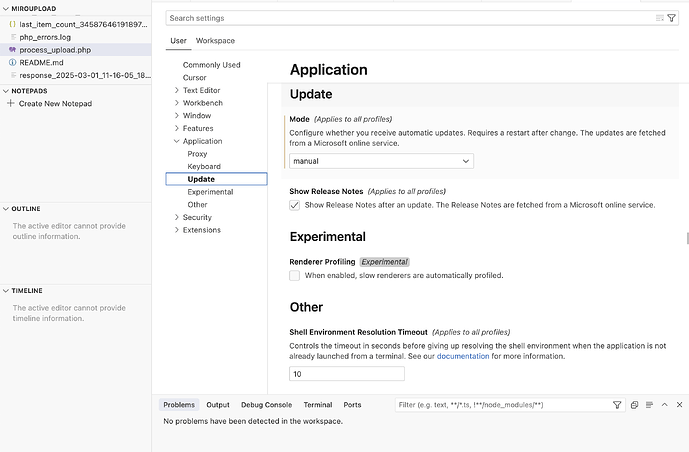Open the Terminal panel tab
689x452 pixels.
(x=318, y=405)
